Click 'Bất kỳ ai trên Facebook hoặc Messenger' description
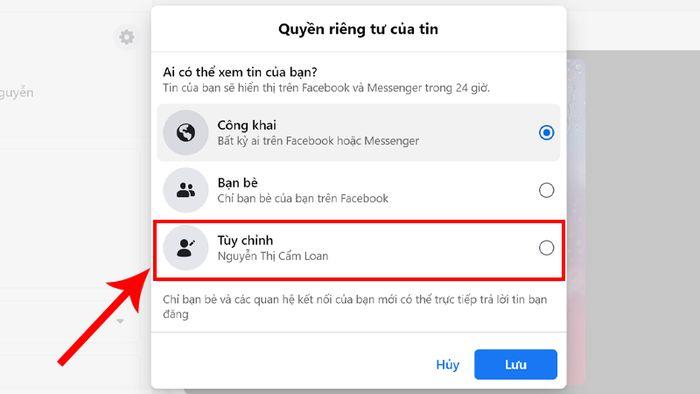The width and height of the screenshot is (700, 394). tap(318, 141)
